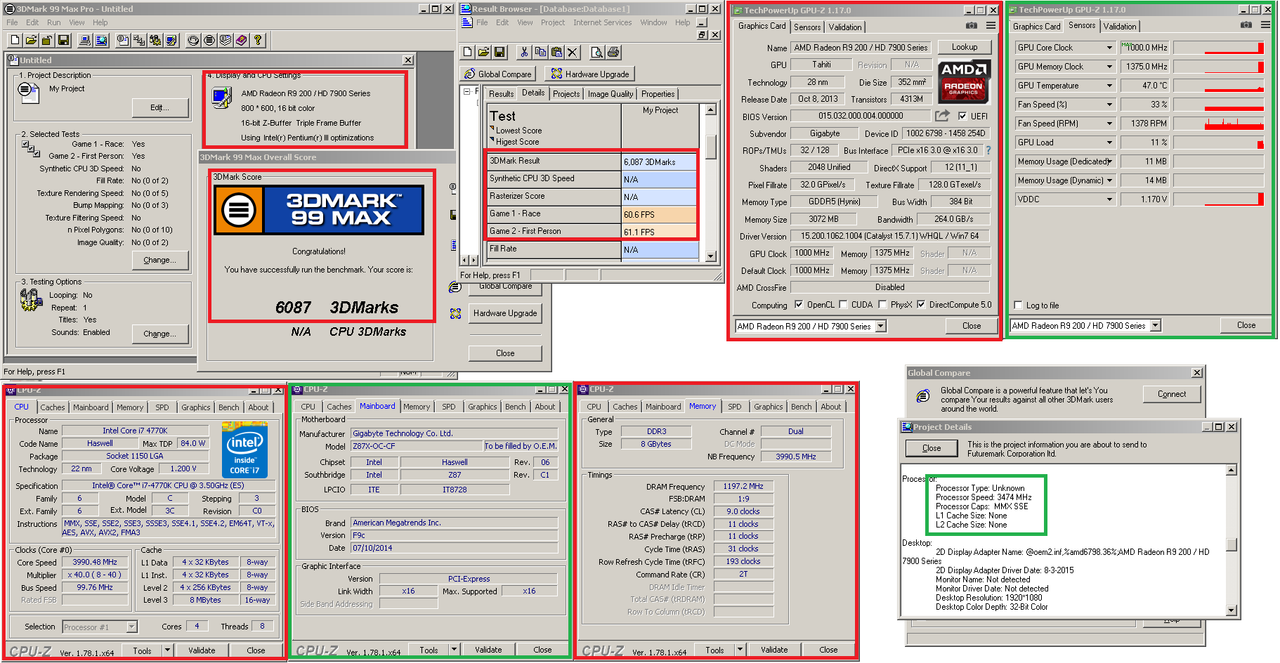Click the 3DMark logo round icon in toolbar
1280x663 pixels.
(210, 40)
